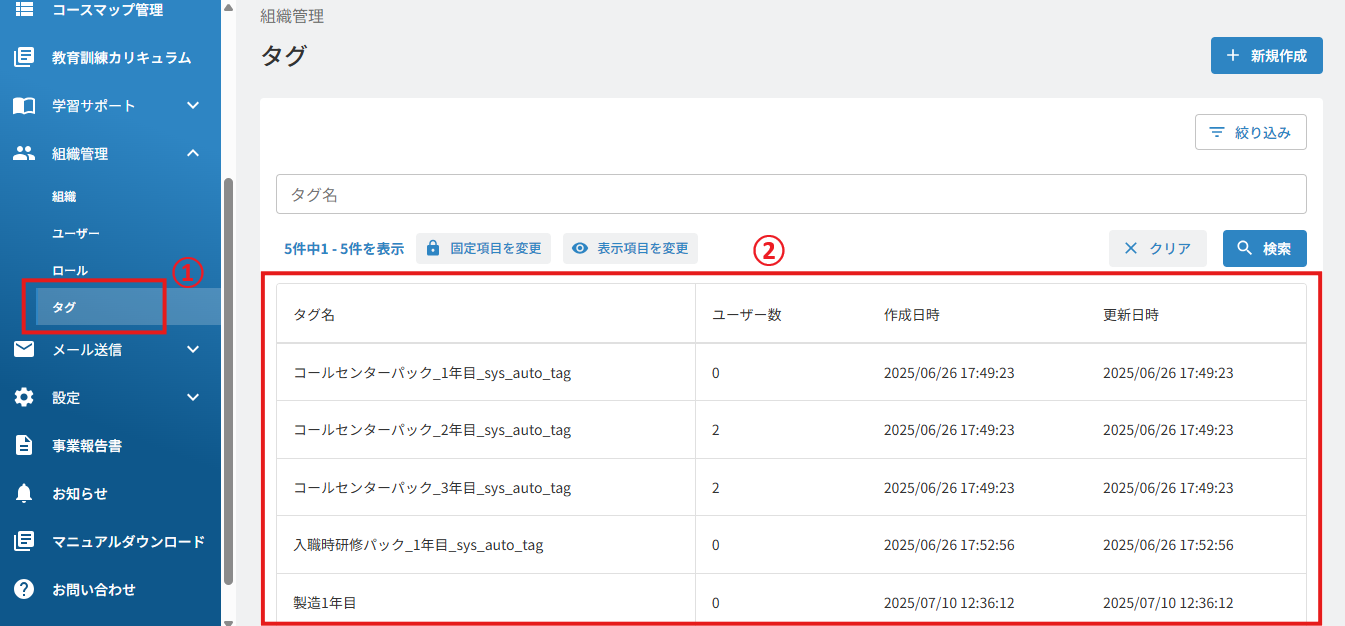Expand the 学習サポート menu chevron
This screenshot has width=1345, height=626.
click(x=194, y=106)
